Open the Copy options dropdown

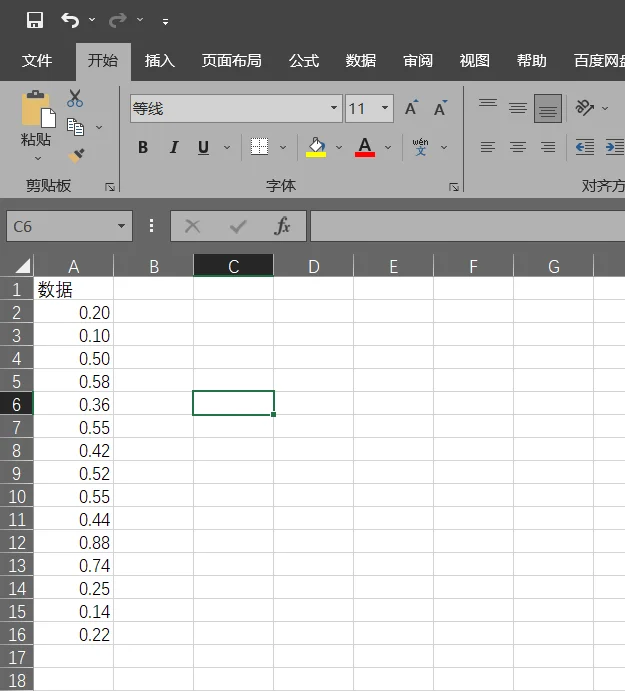99,127
